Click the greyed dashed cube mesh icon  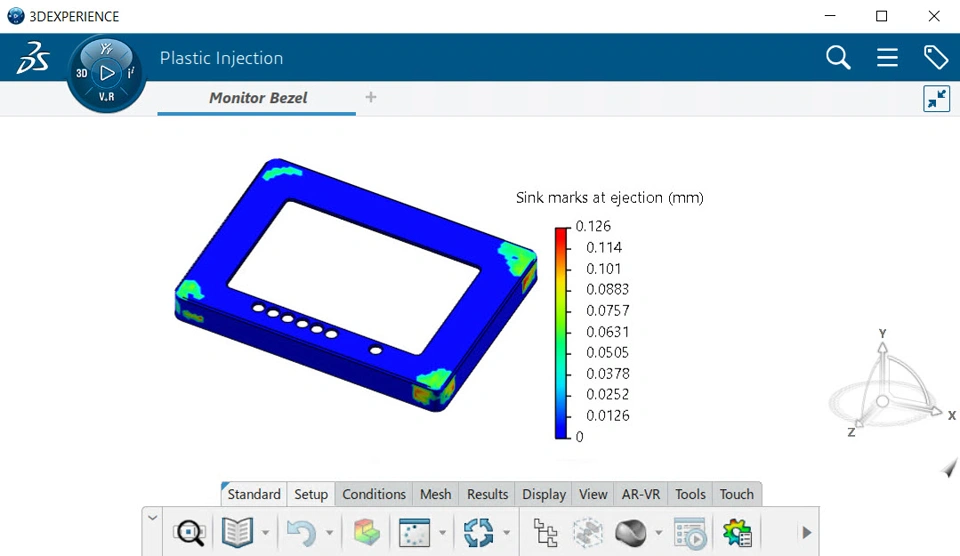pos(588,533)
